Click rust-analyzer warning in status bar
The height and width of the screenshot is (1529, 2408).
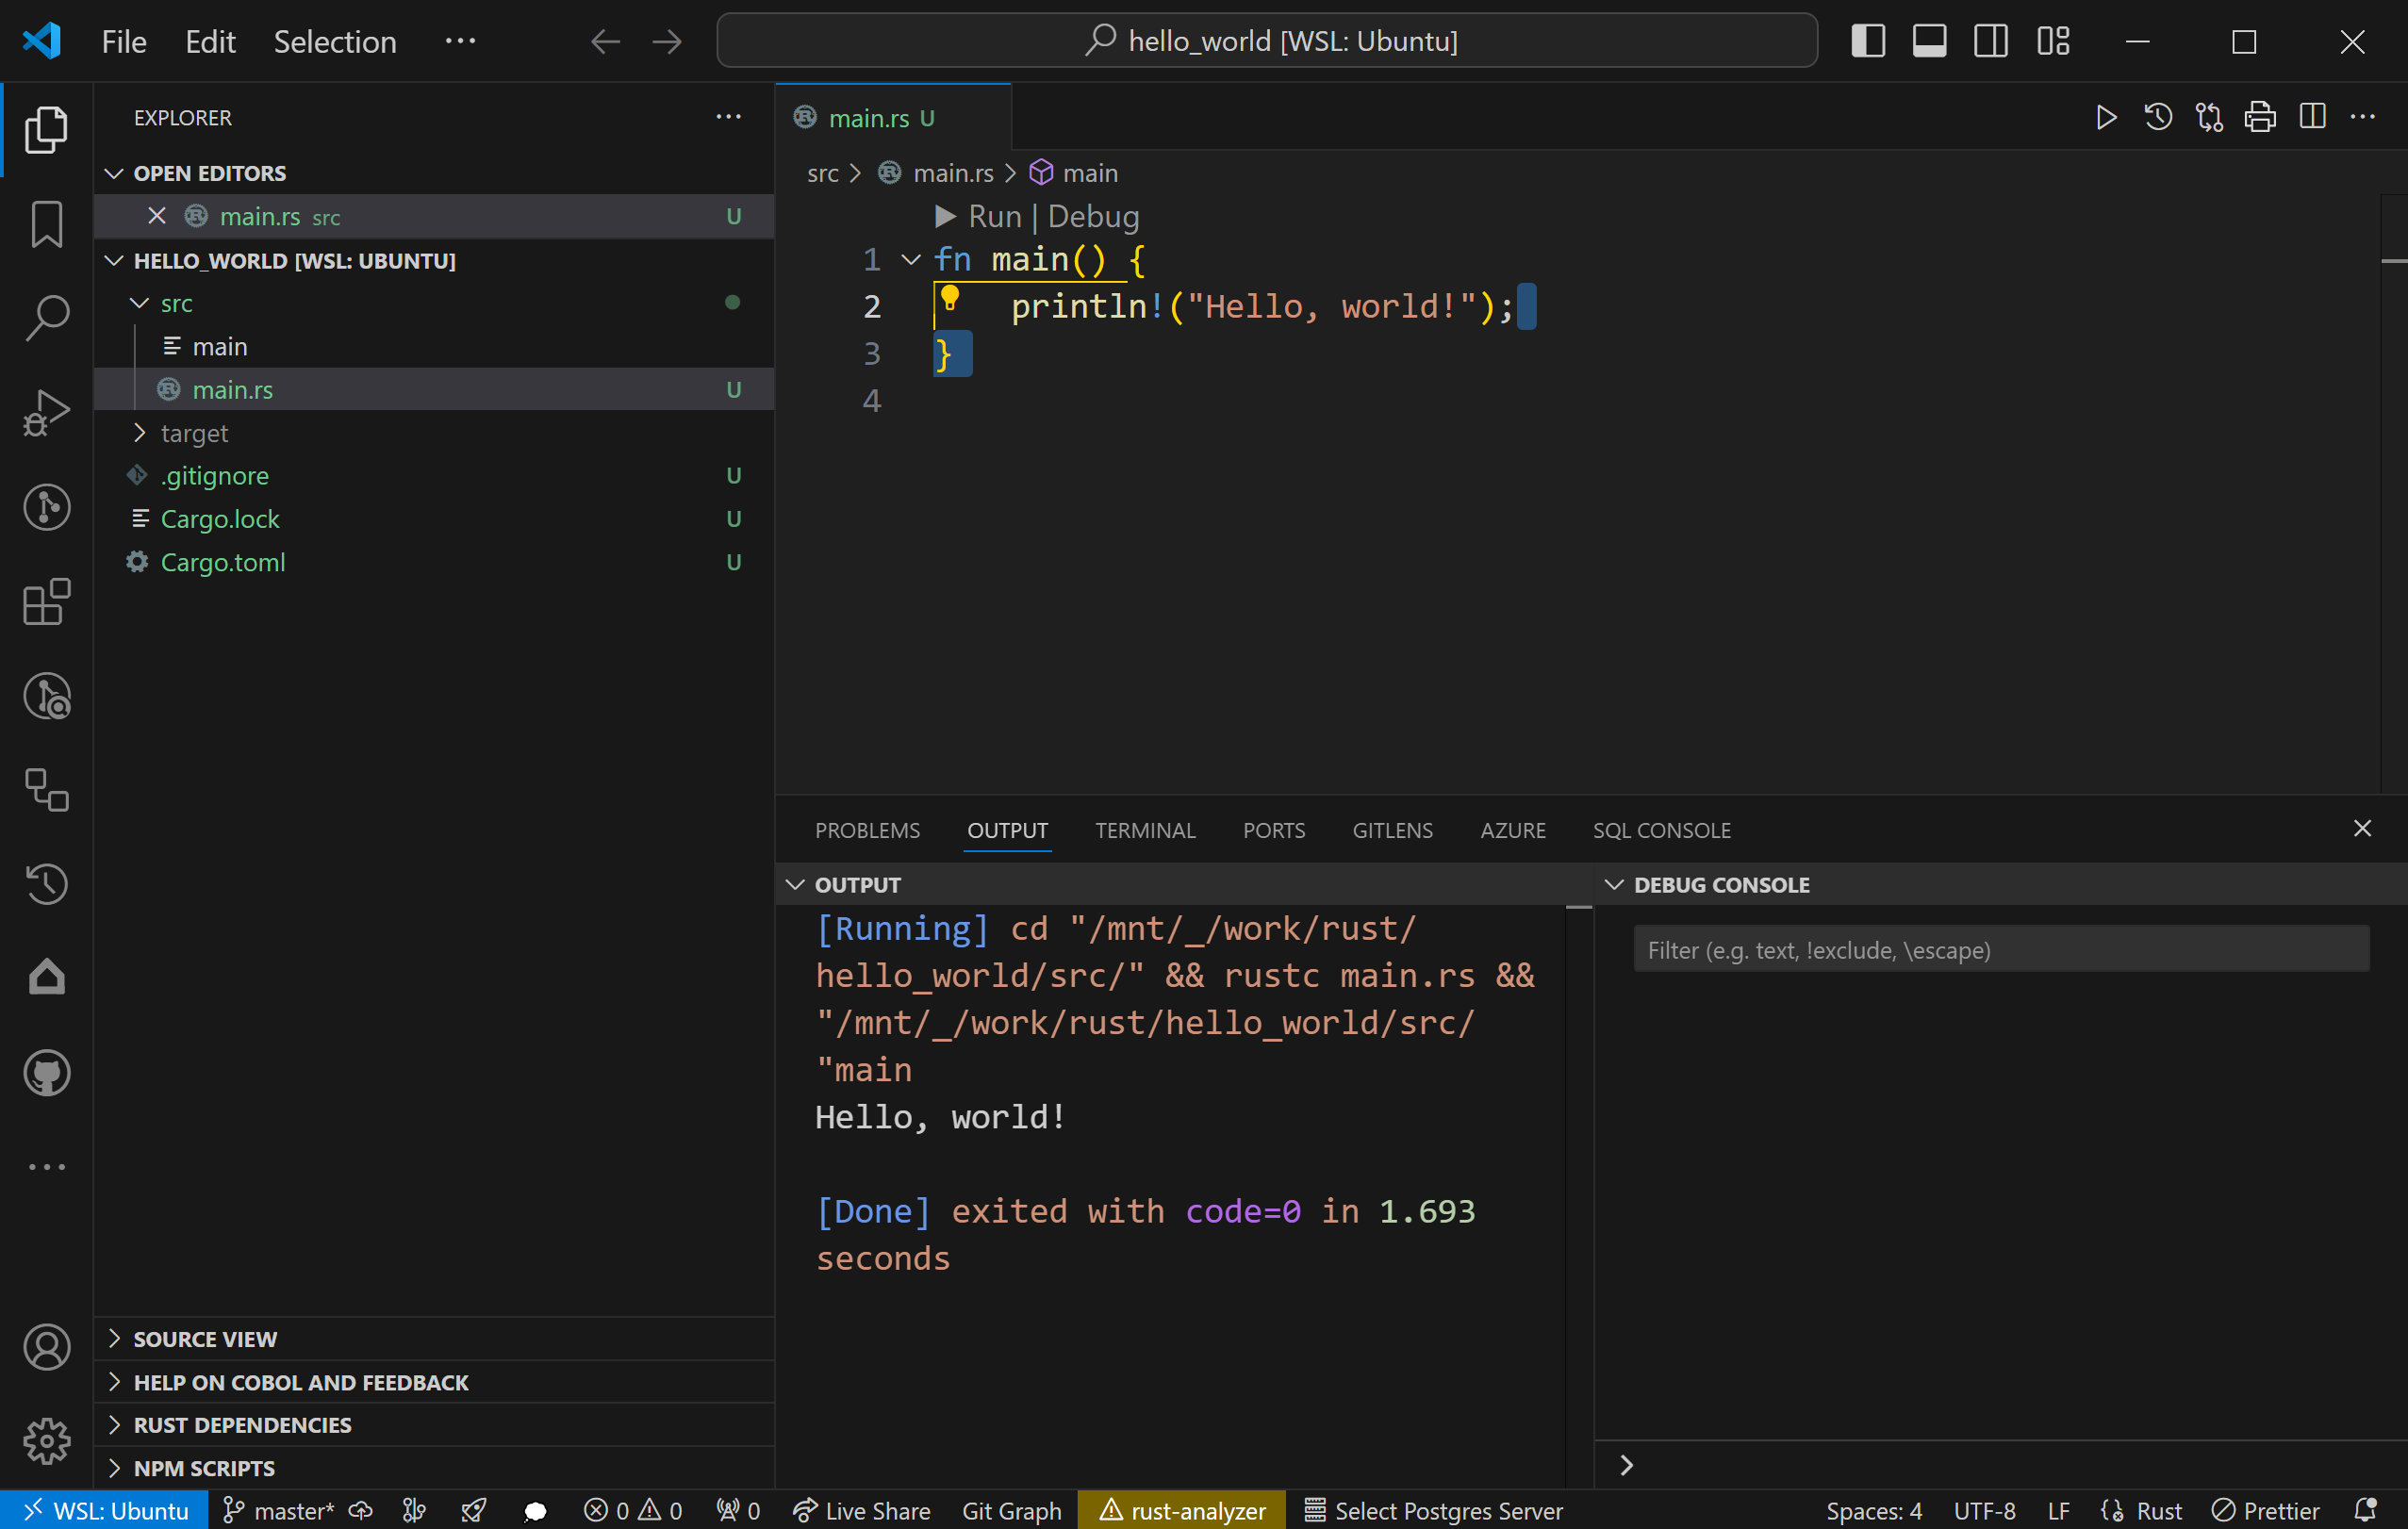[x=1182, y=1509]
